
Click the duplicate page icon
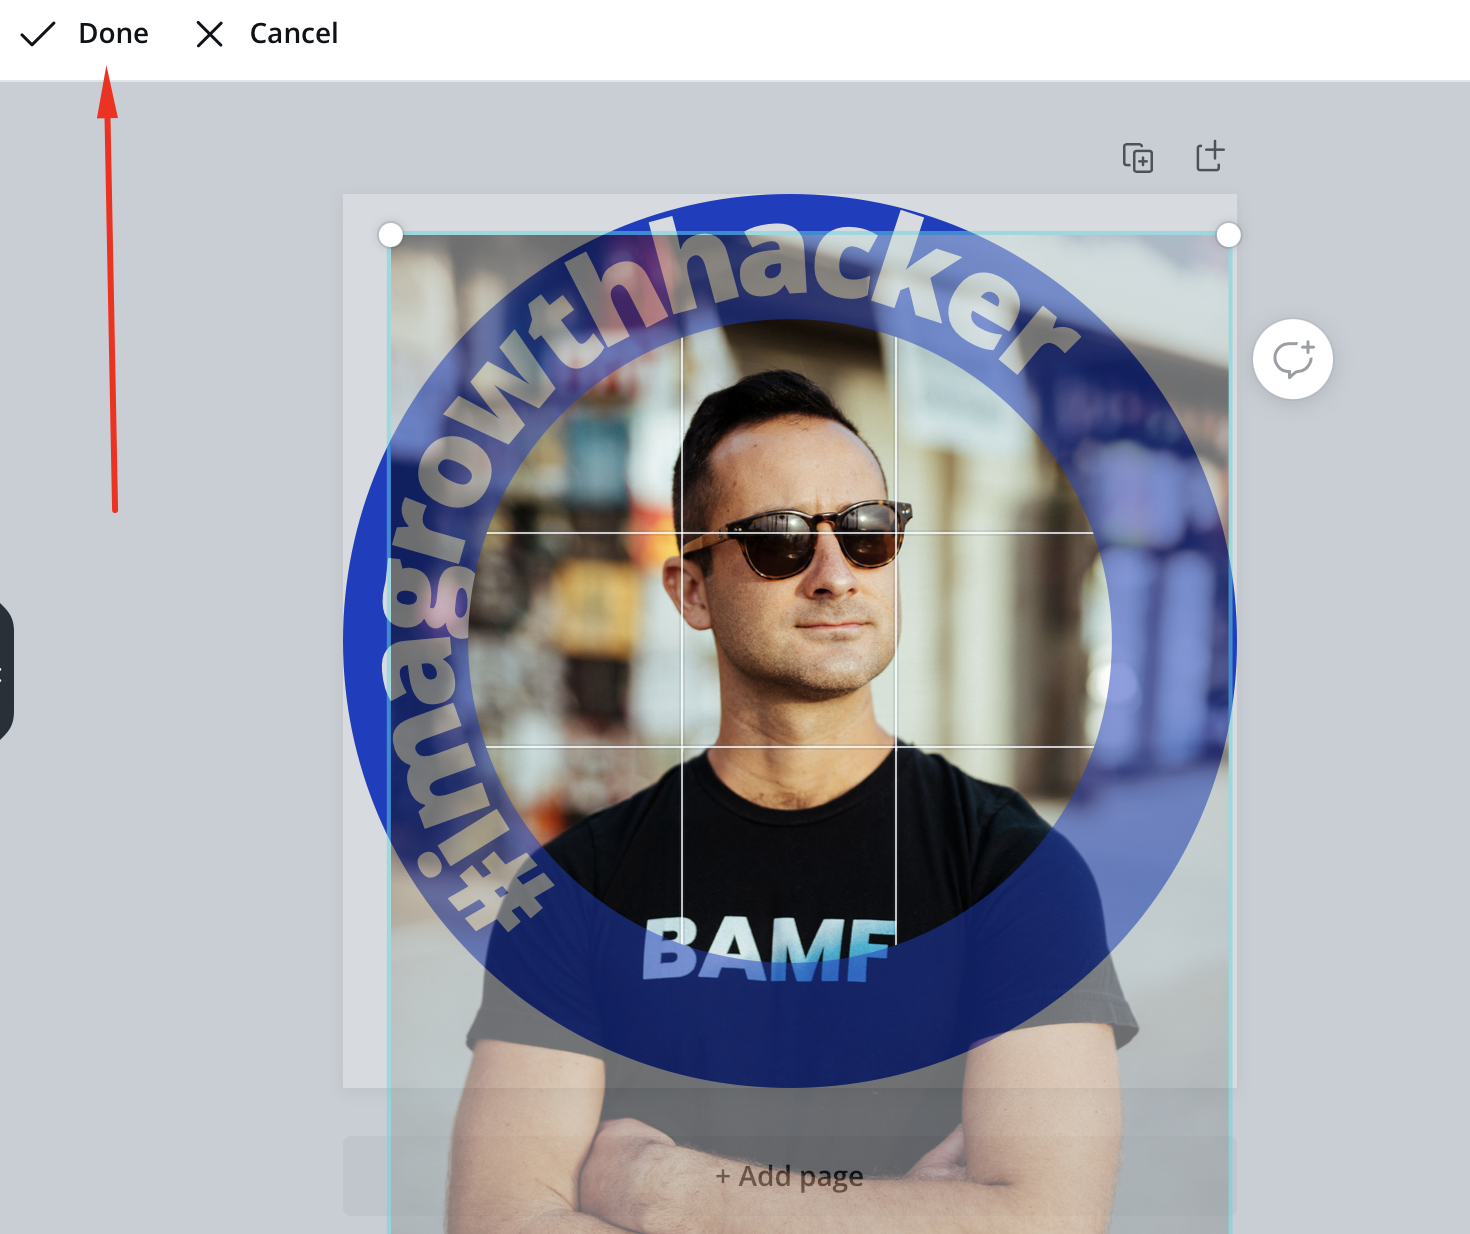pyautogui.click(x=1137, y=158)
